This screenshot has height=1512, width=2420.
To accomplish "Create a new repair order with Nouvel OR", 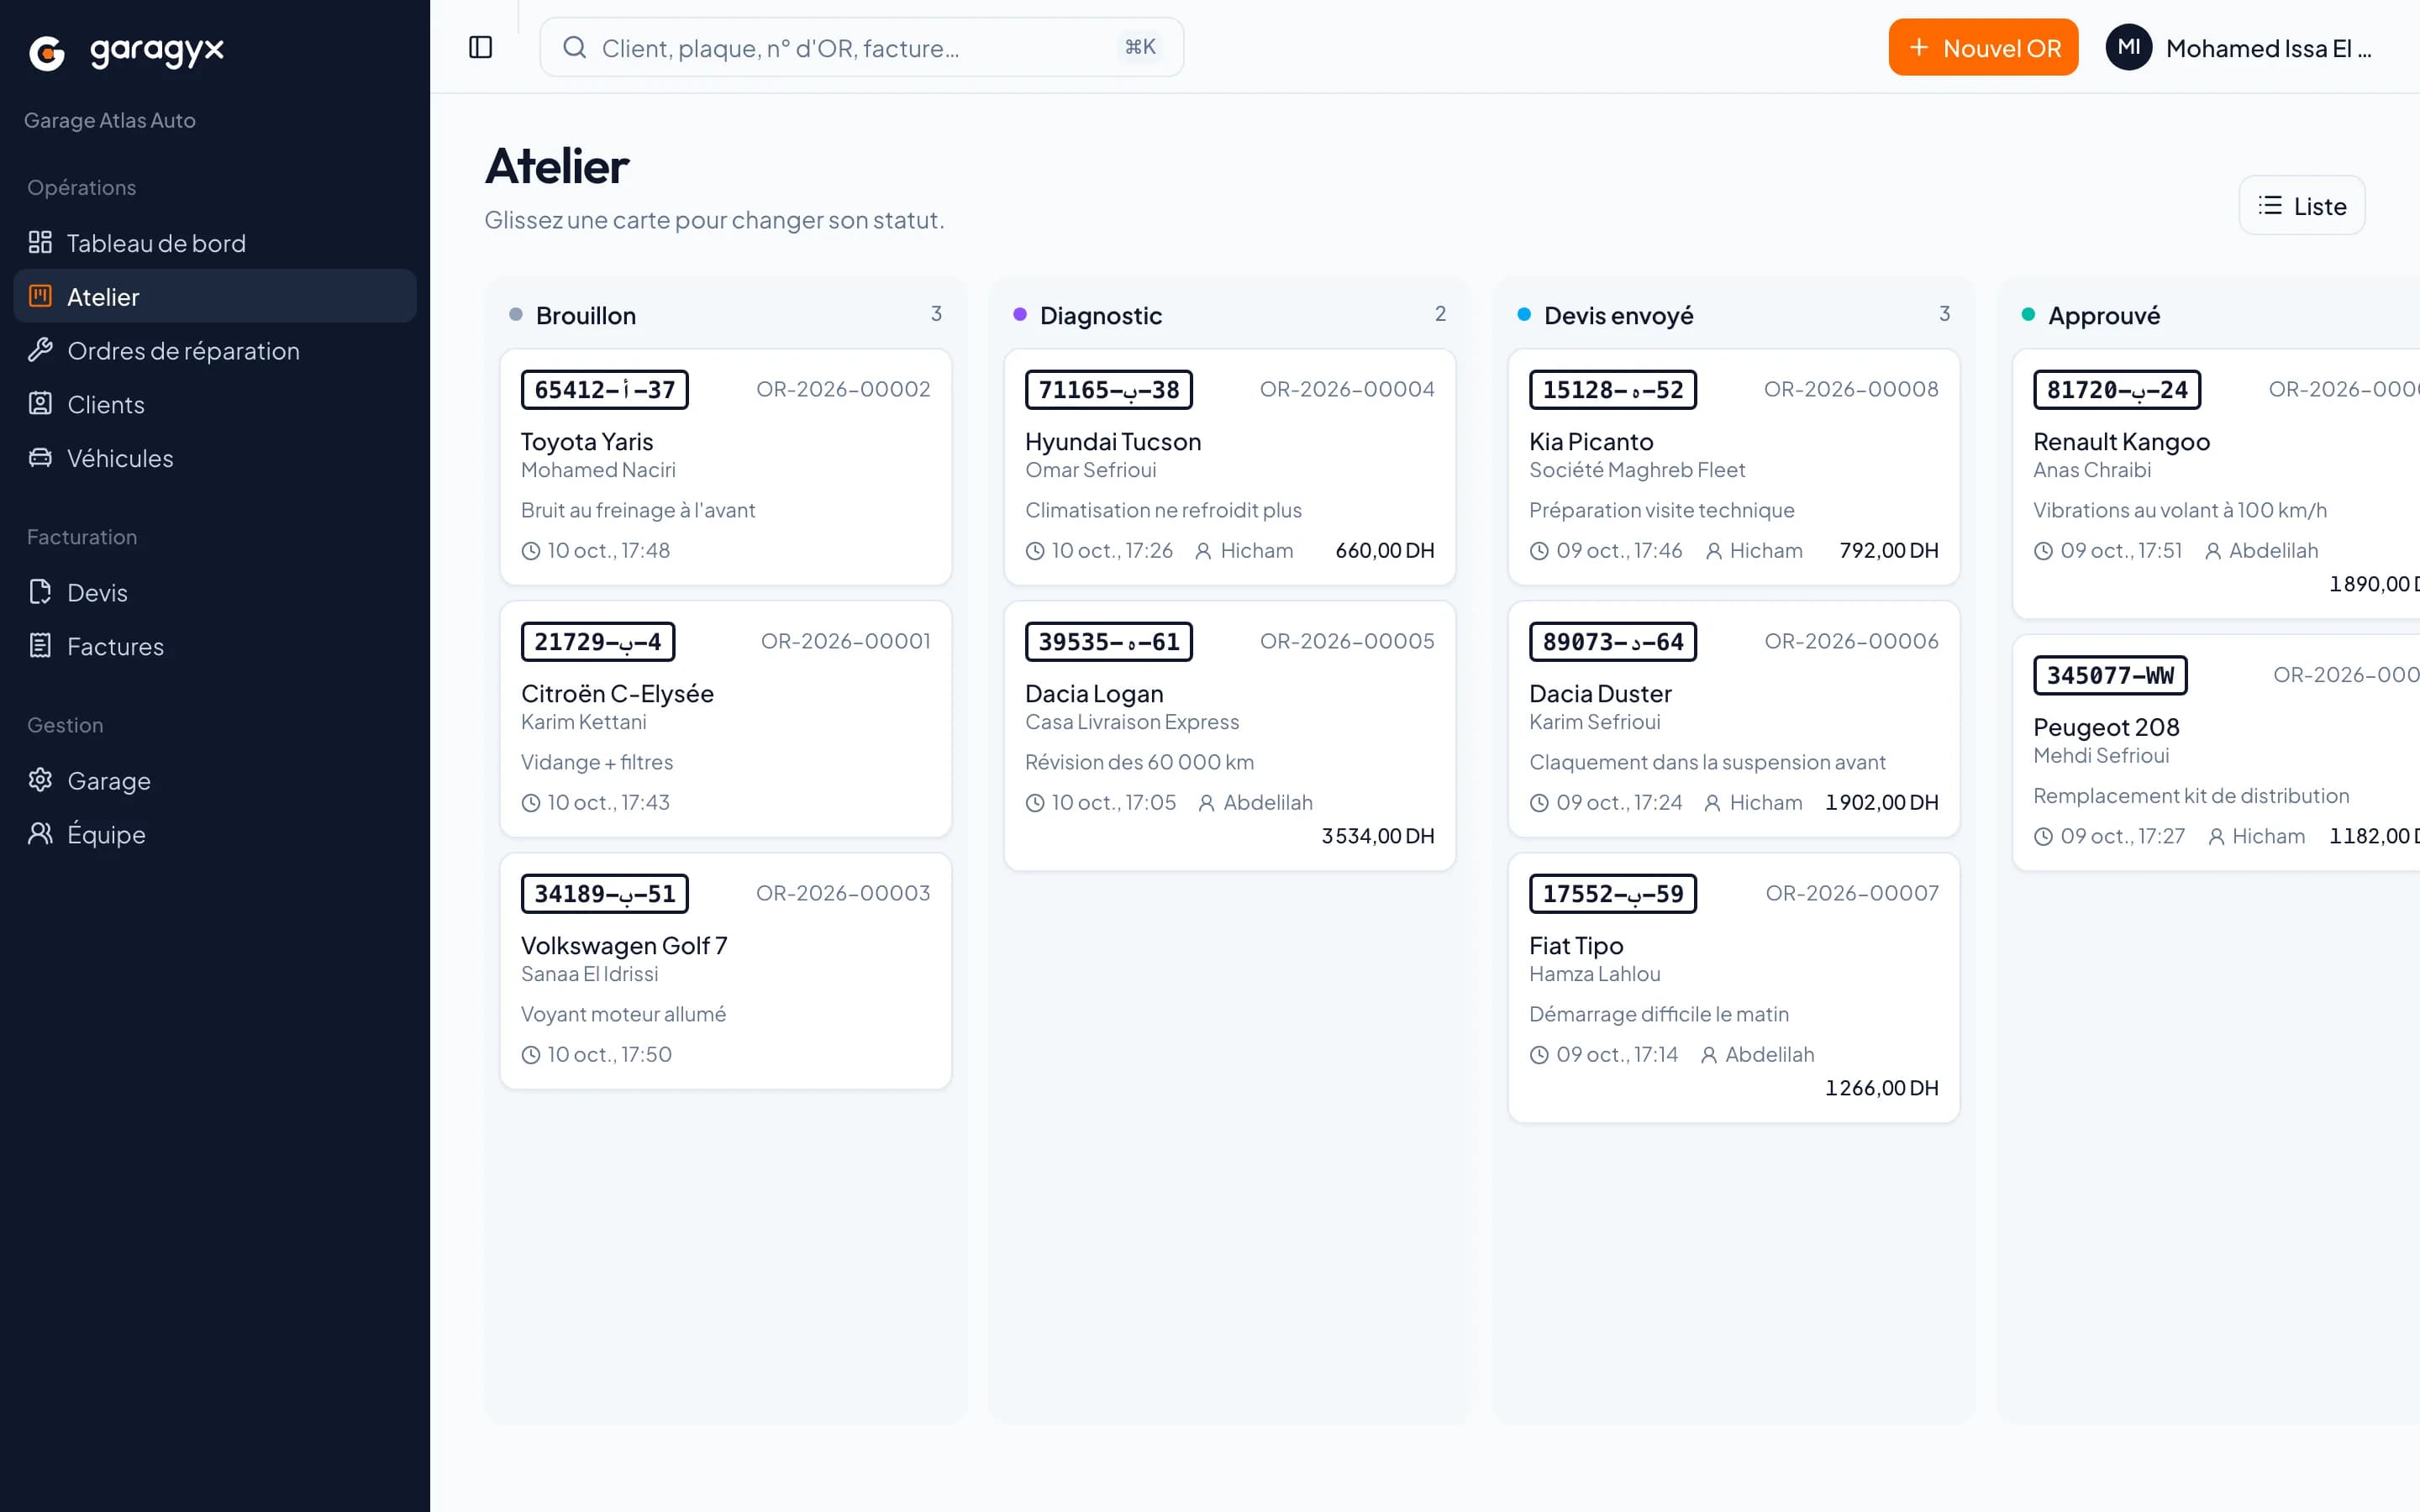I will [1983, 47].
